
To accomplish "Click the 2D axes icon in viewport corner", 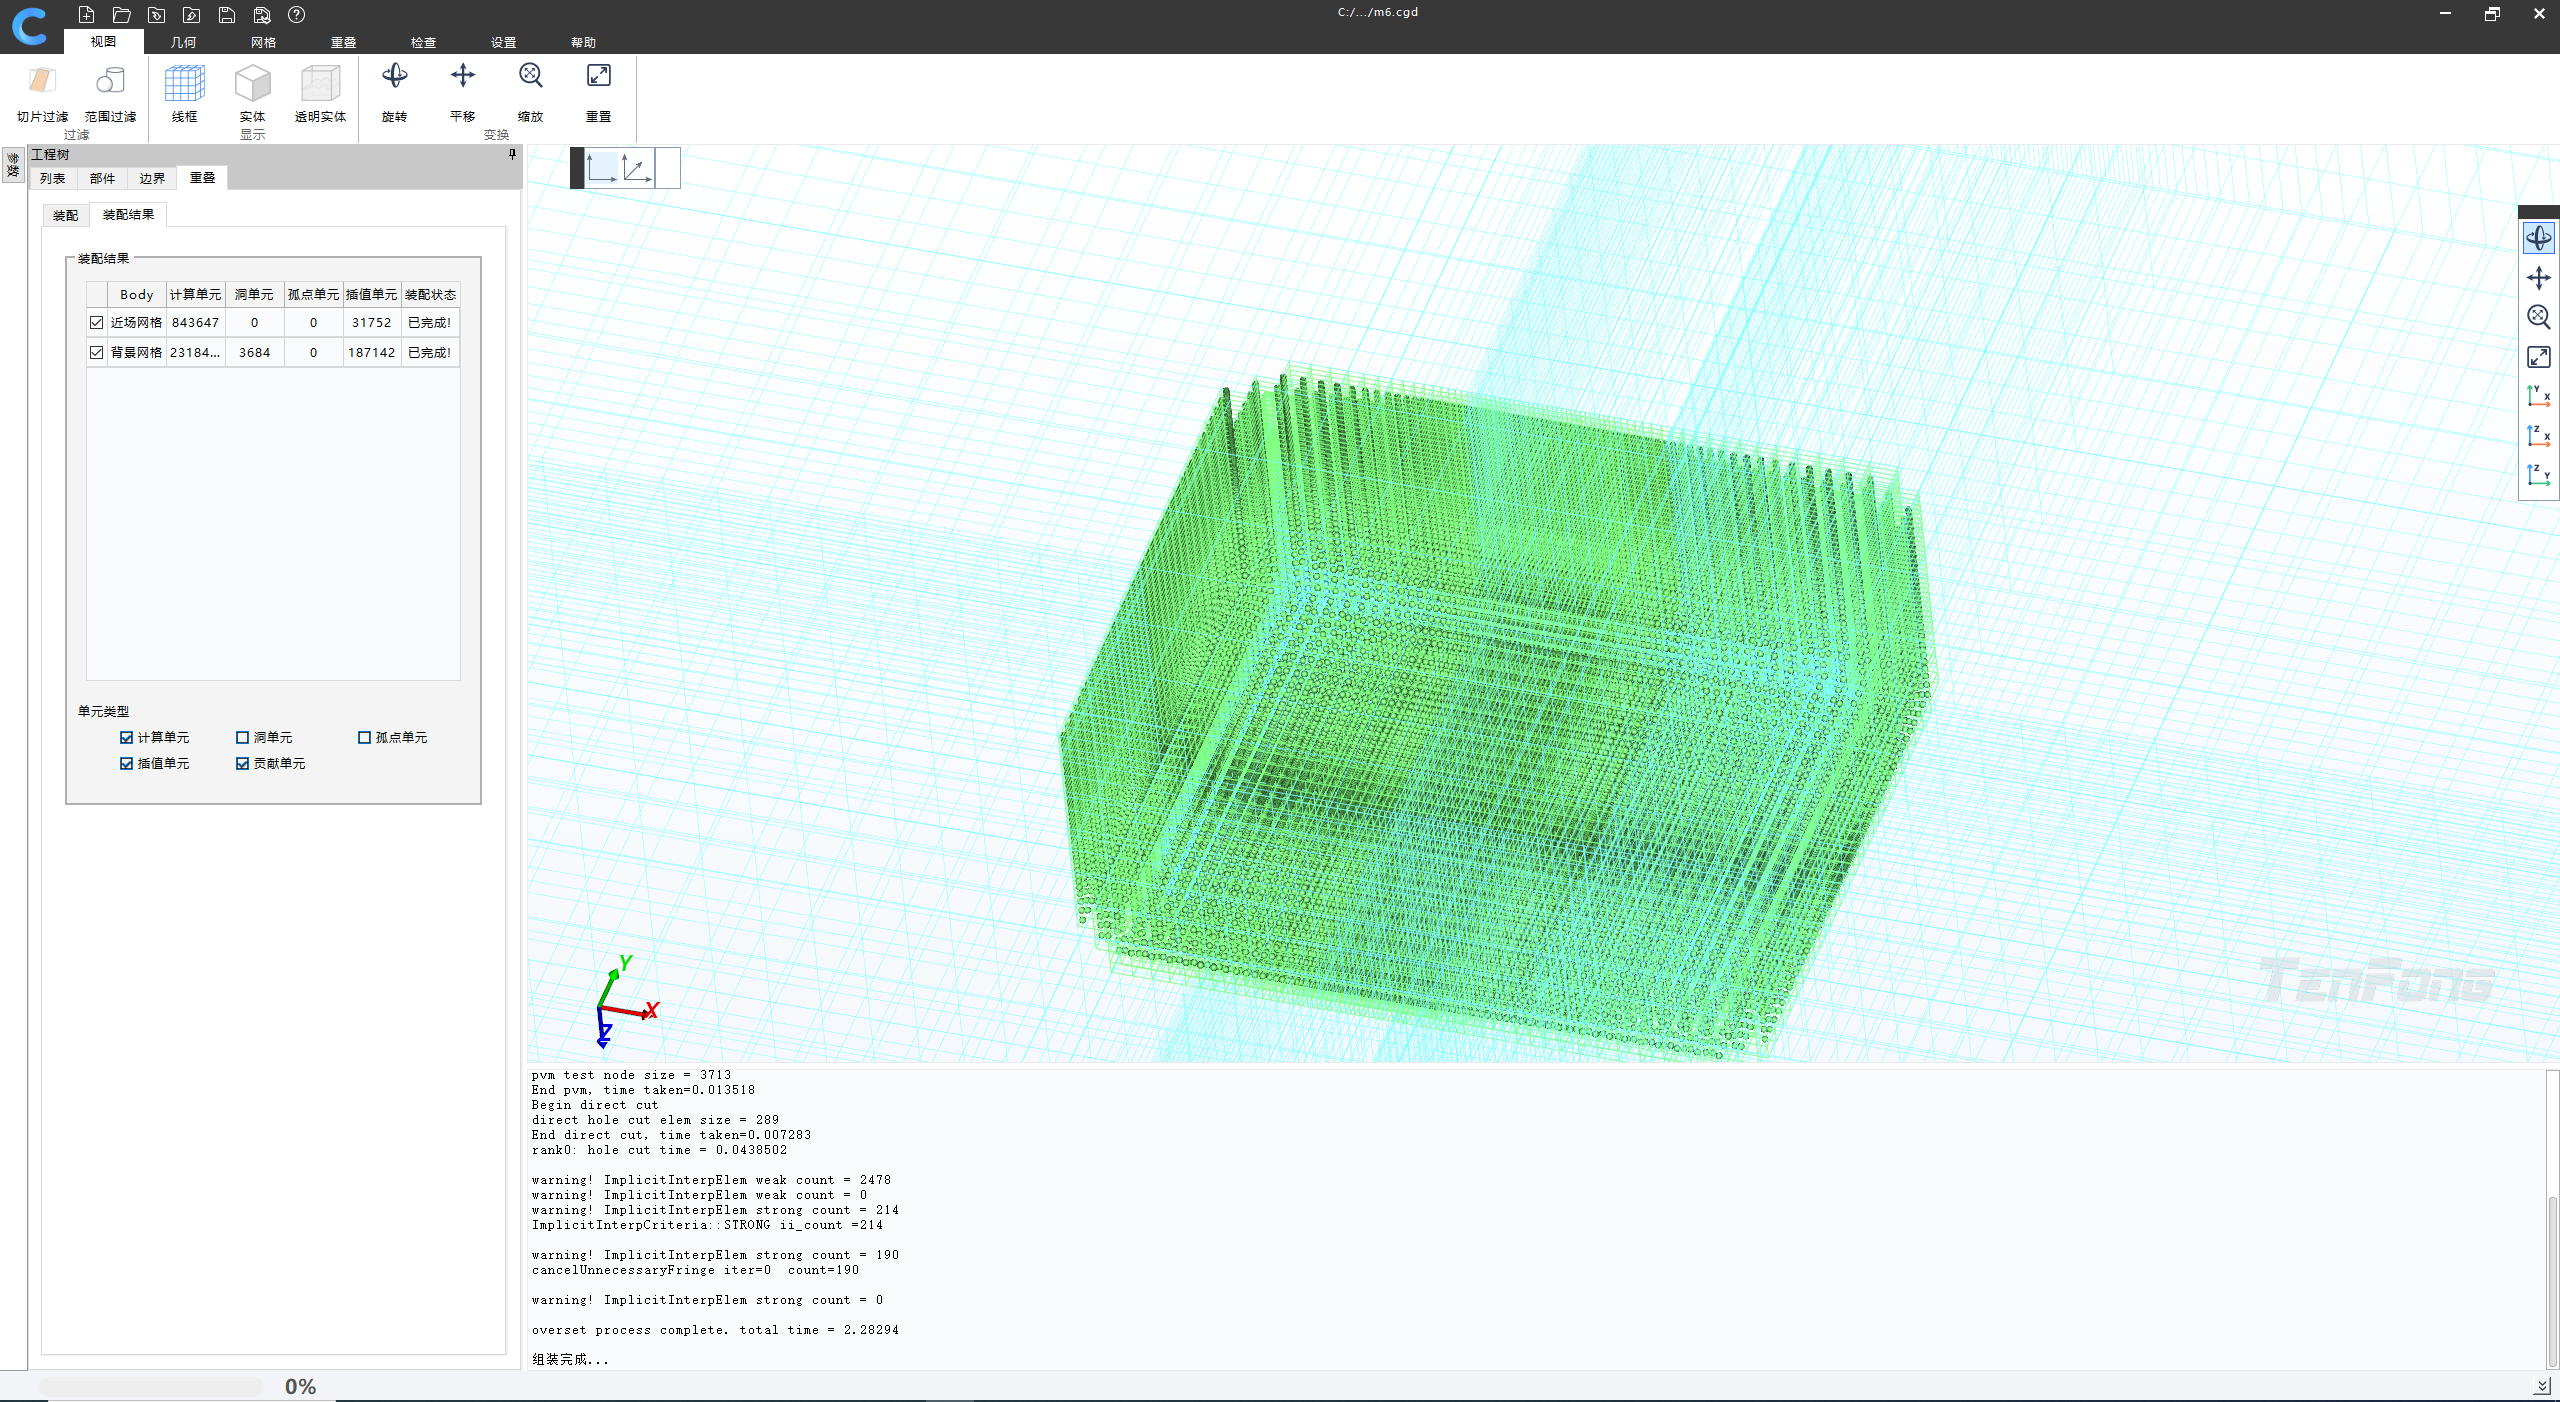I will pyautogui.click(x=602, y=167).
